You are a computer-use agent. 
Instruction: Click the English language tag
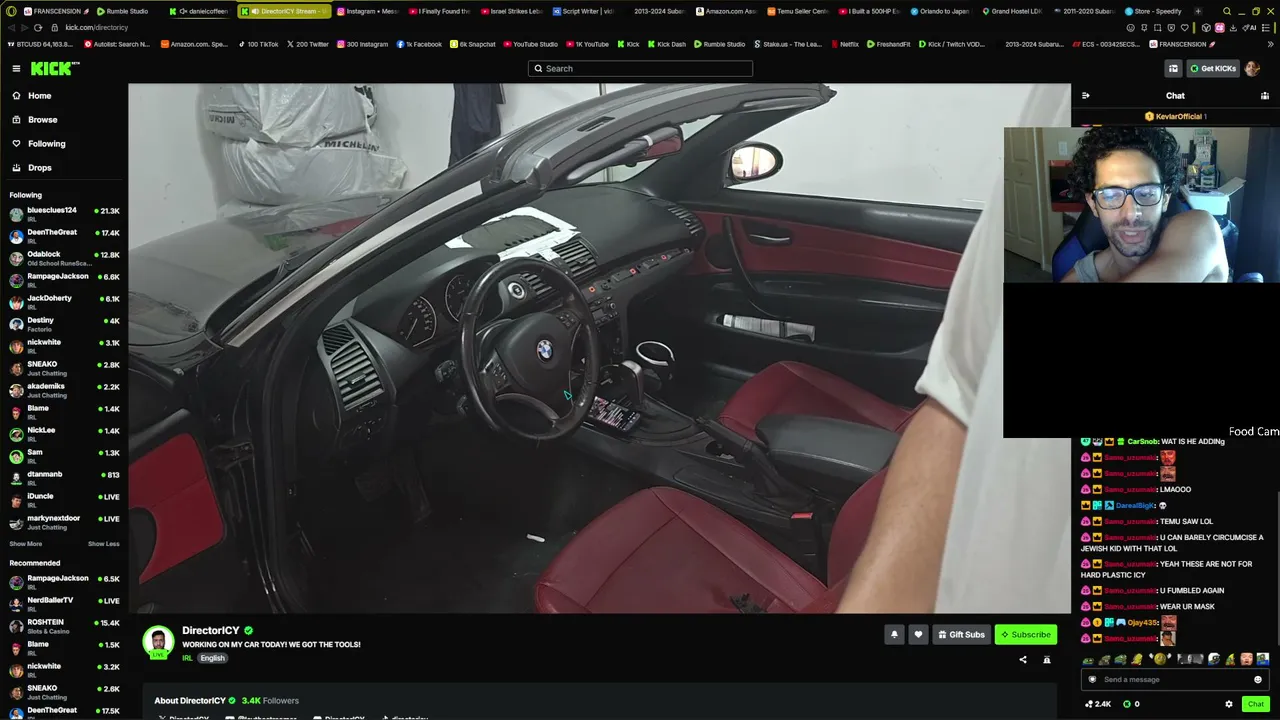tap(212, 658)
